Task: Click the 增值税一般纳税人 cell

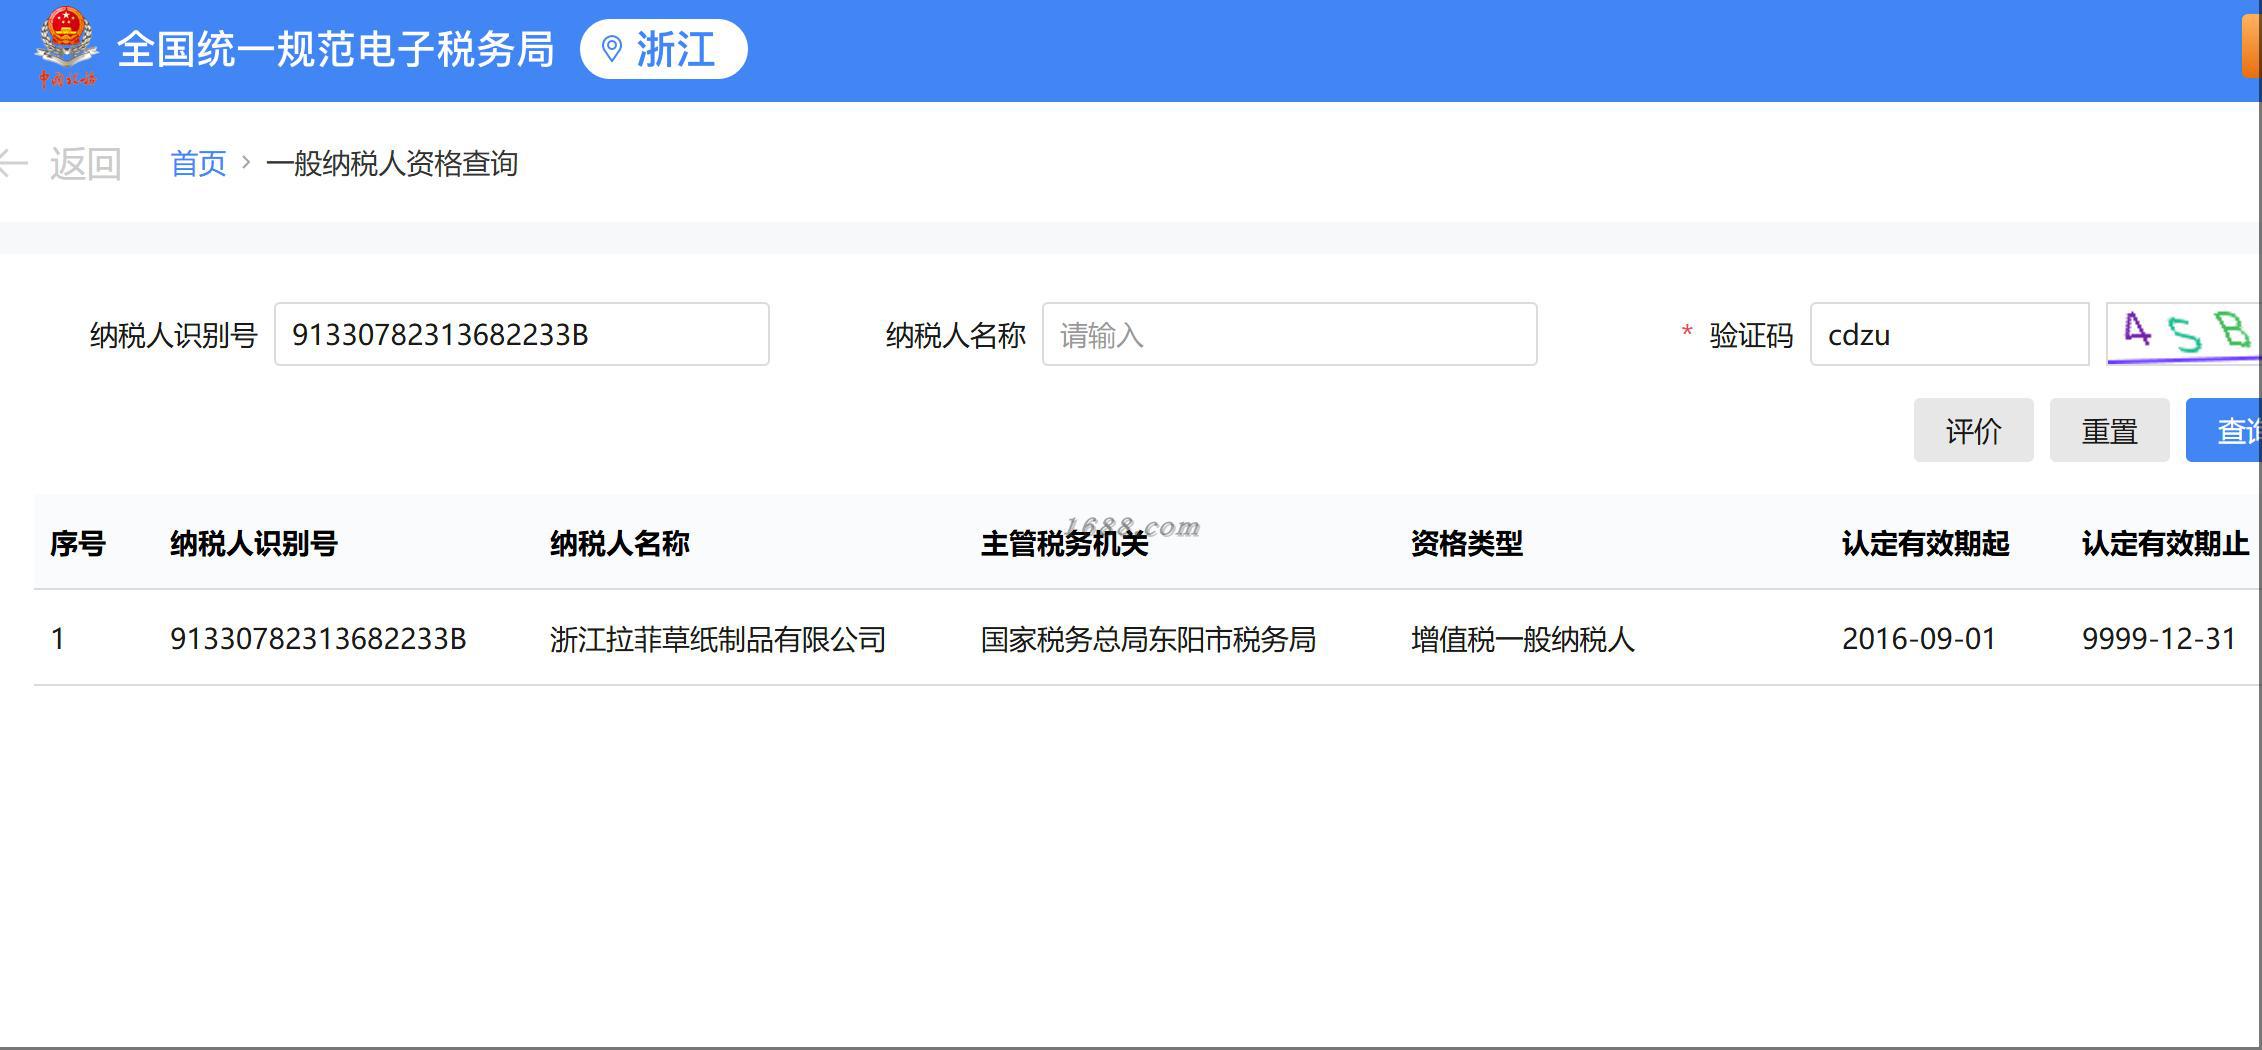Action: (1523, 638)
